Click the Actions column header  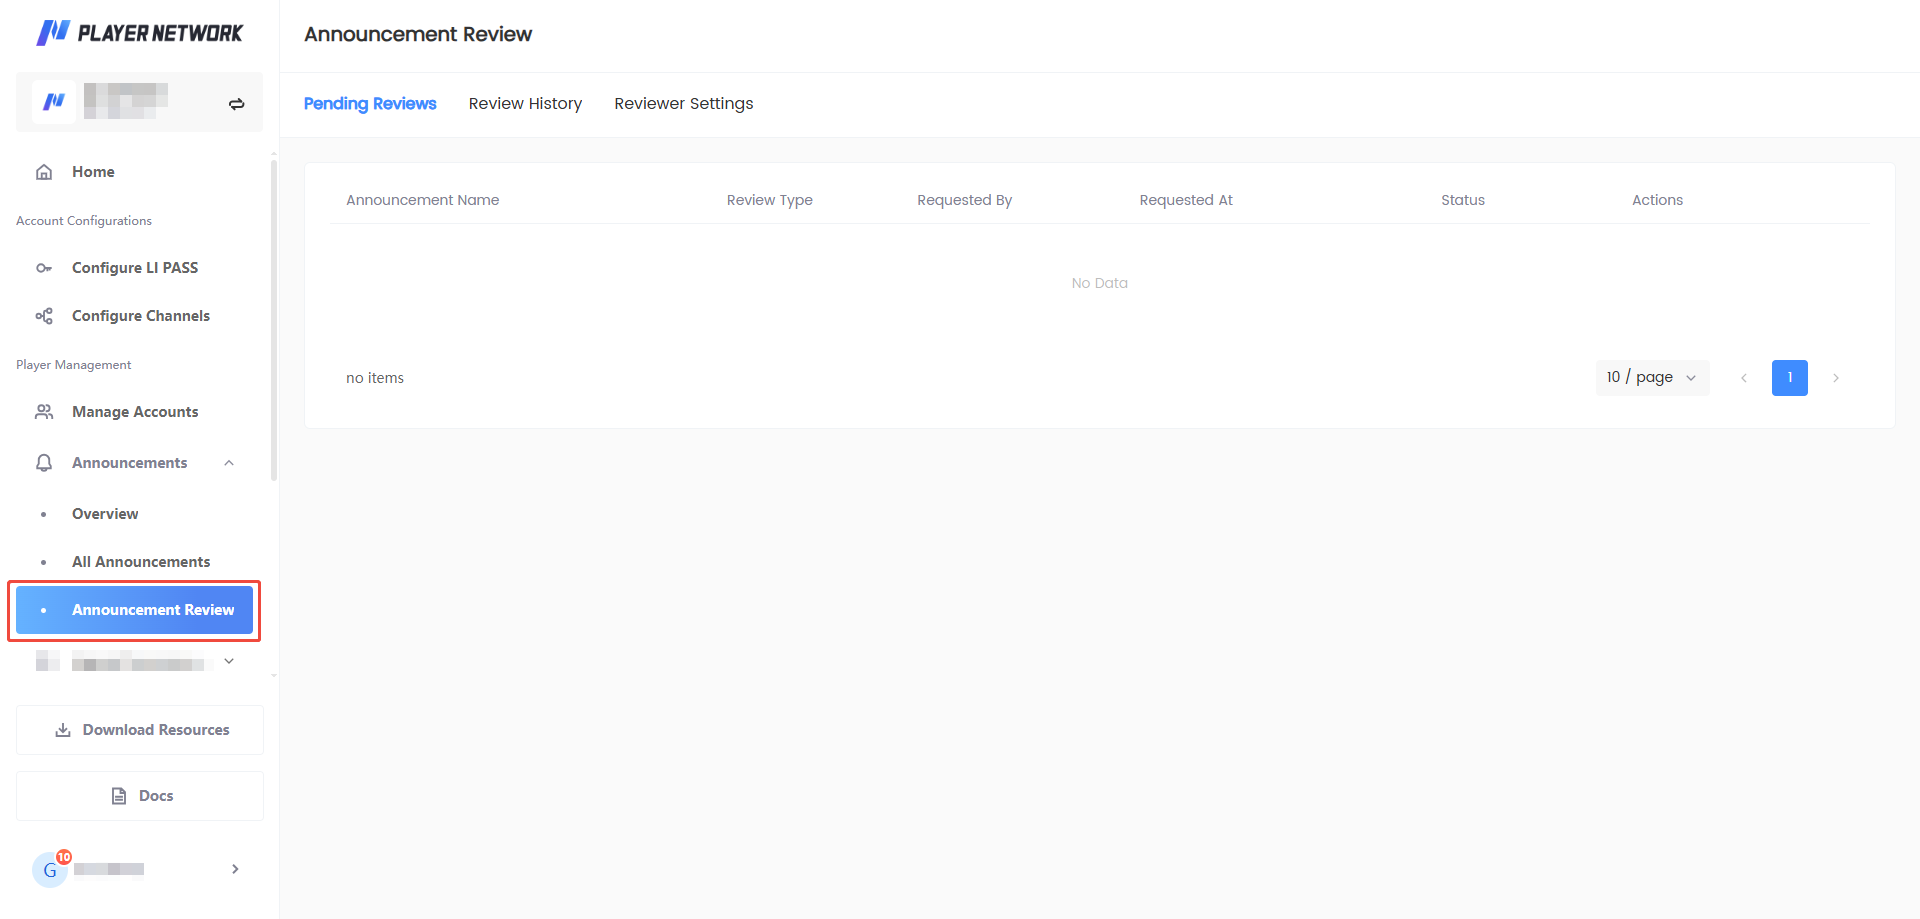1658,200
